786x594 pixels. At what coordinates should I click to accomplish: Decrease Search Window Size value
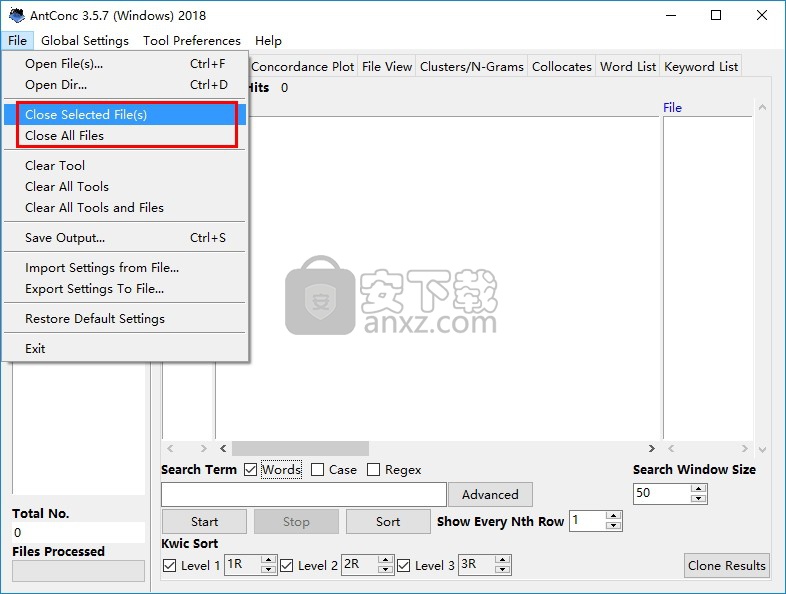(x=698, y=499)
